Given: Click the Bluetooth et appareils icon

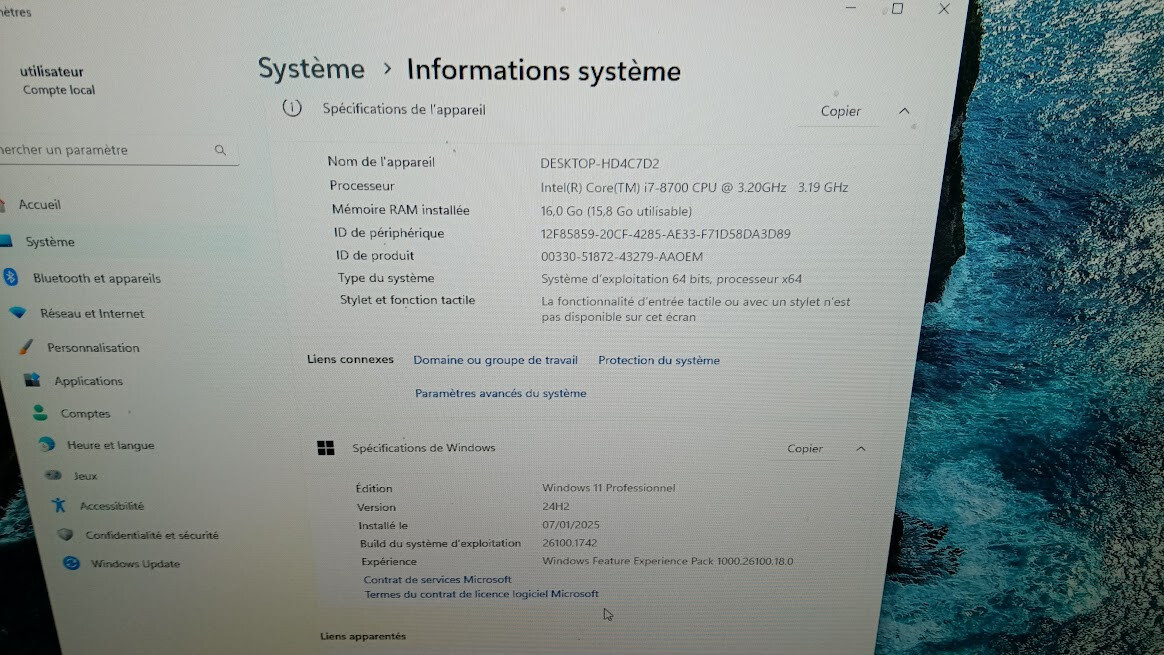Looking at the screenshot, I should (11, 277).
